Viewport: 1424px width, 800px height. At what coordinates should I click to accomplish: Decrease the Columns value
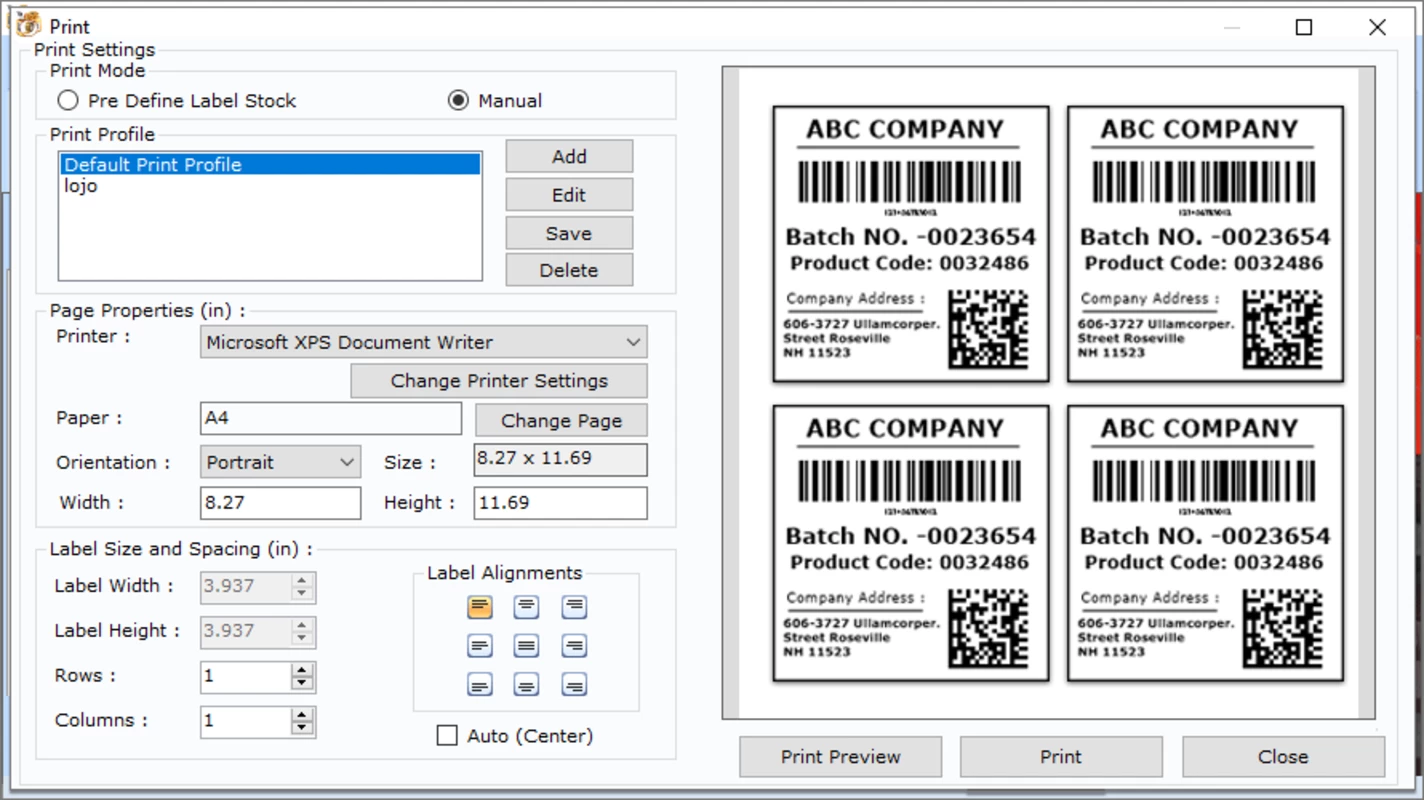click(302, 728)
